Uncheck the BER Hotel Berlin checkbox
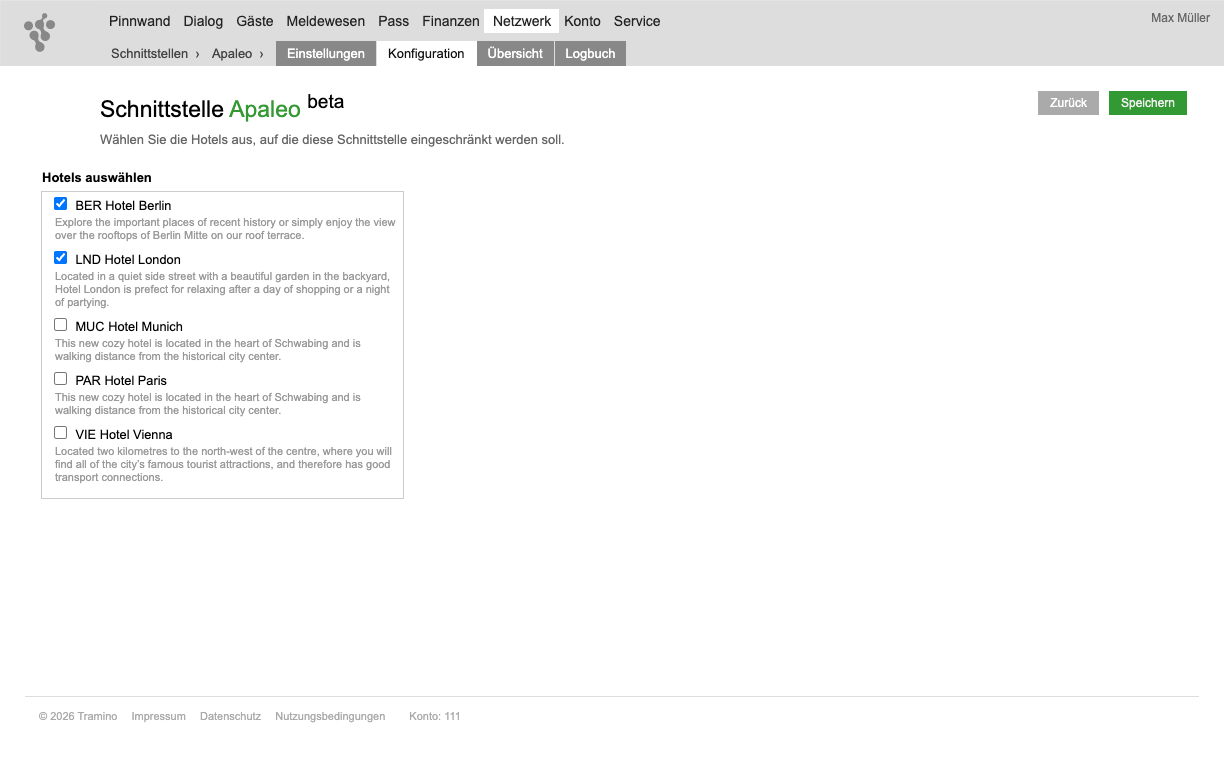Image resolution: width=1224 pixels, height=768 pixels. 61,204
